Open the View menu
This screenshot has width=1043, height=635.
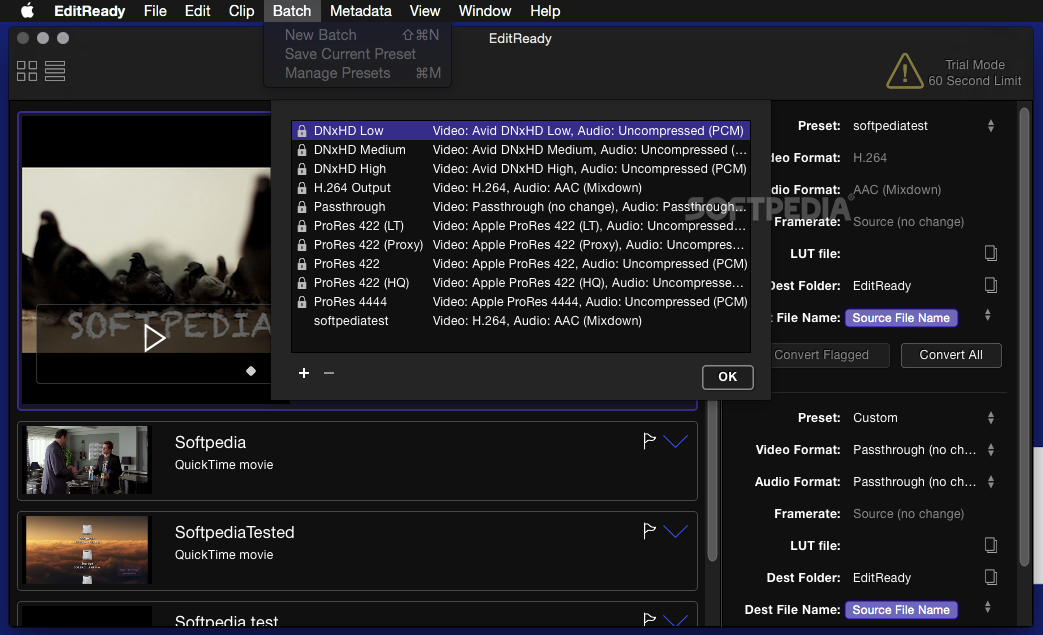[x=424, y=11]
